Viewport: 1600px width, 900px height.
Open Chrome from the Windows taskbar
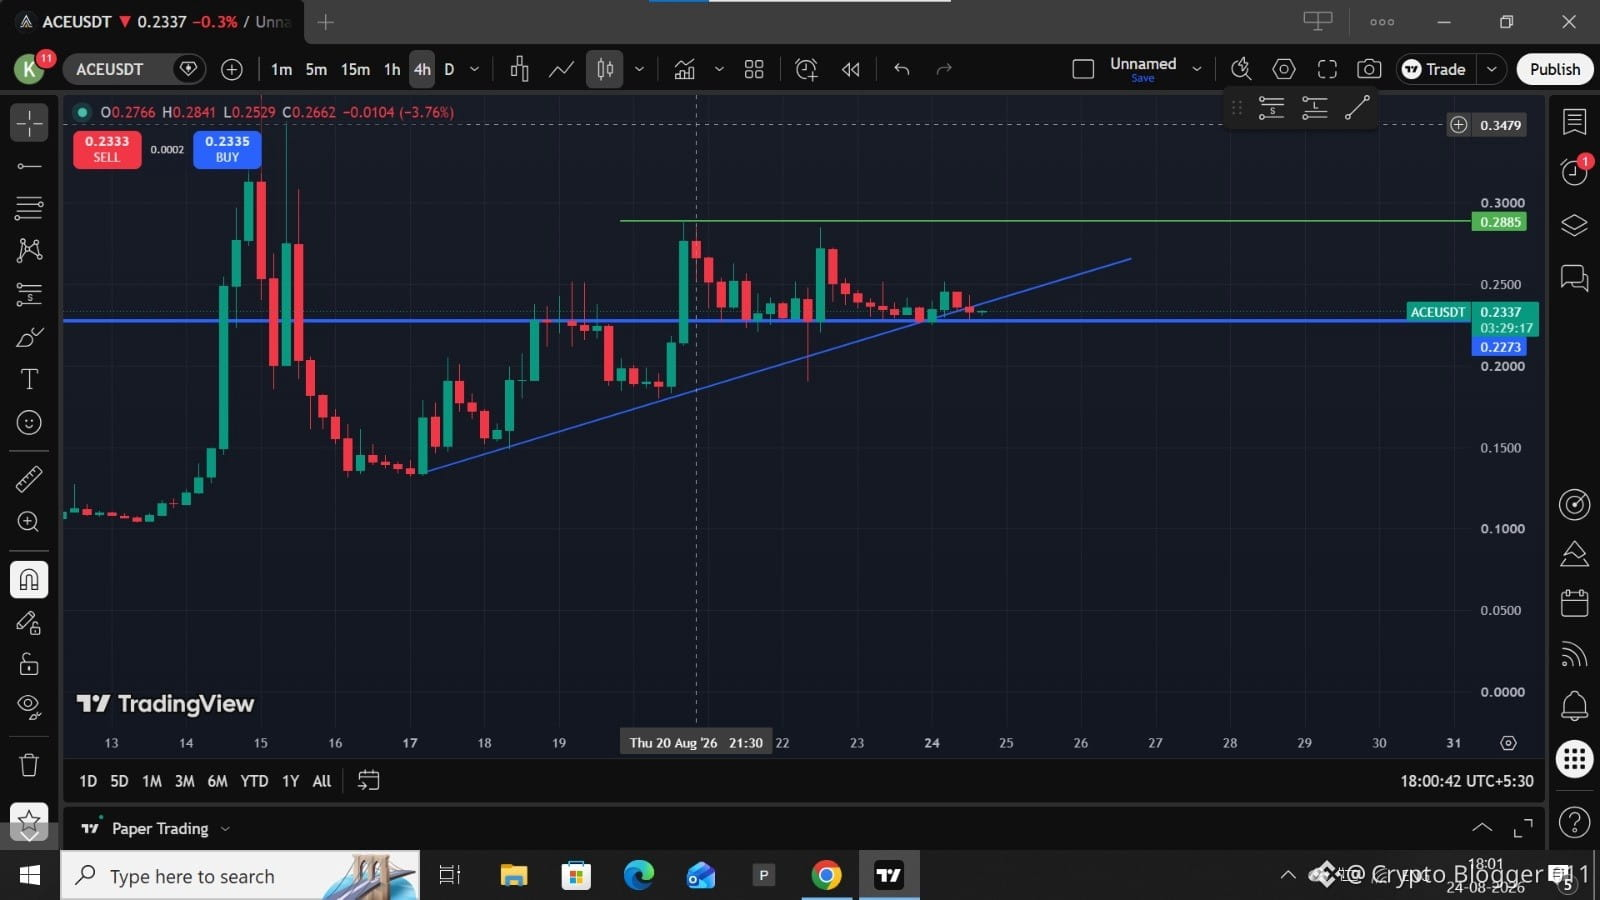[x=826, y=876]
